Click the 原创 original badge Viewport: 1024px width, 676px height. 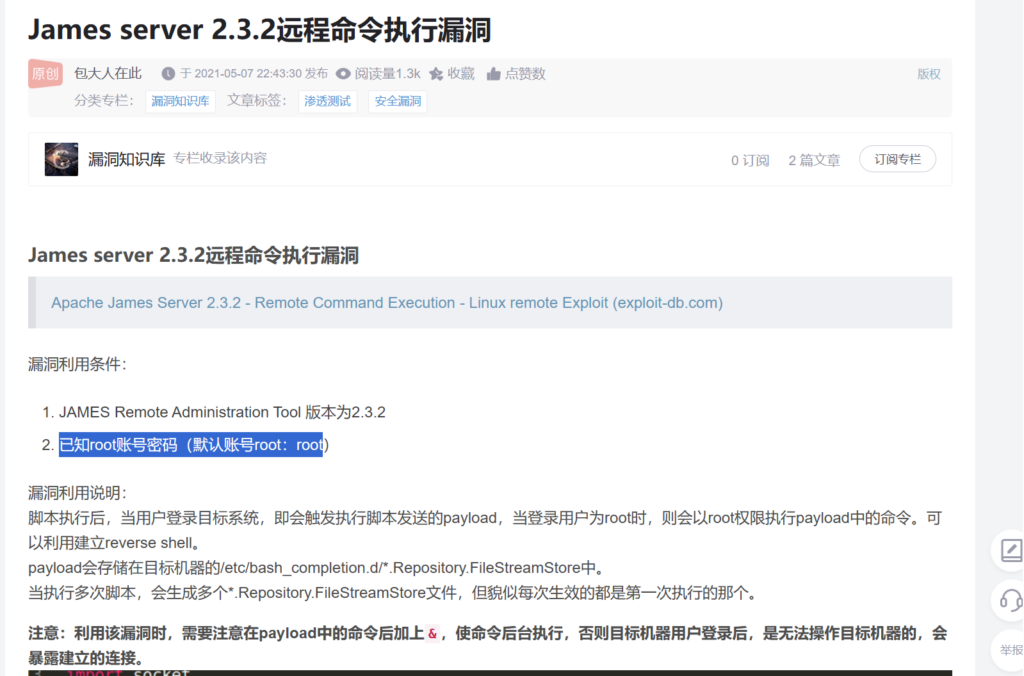pyautogui.click(x=45, y=74)
